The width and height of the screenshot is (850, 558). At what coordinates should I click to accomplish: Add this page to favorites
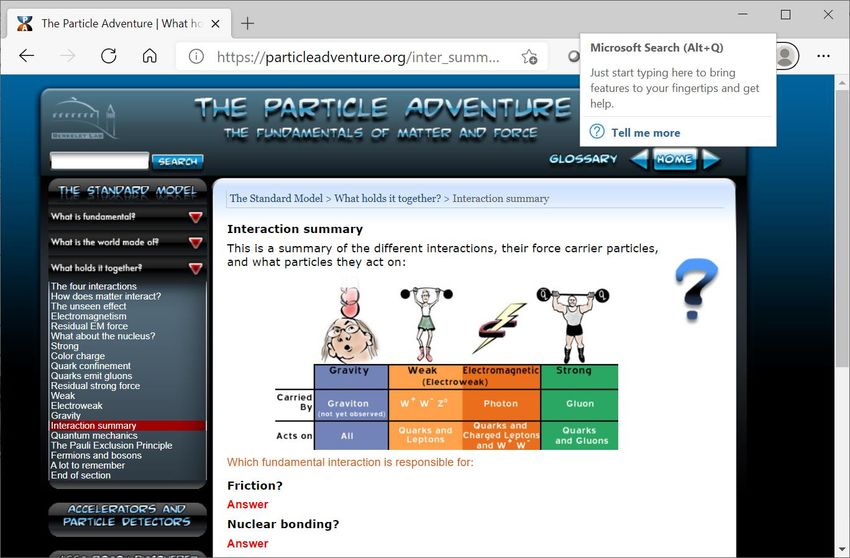tap(529, 56)
